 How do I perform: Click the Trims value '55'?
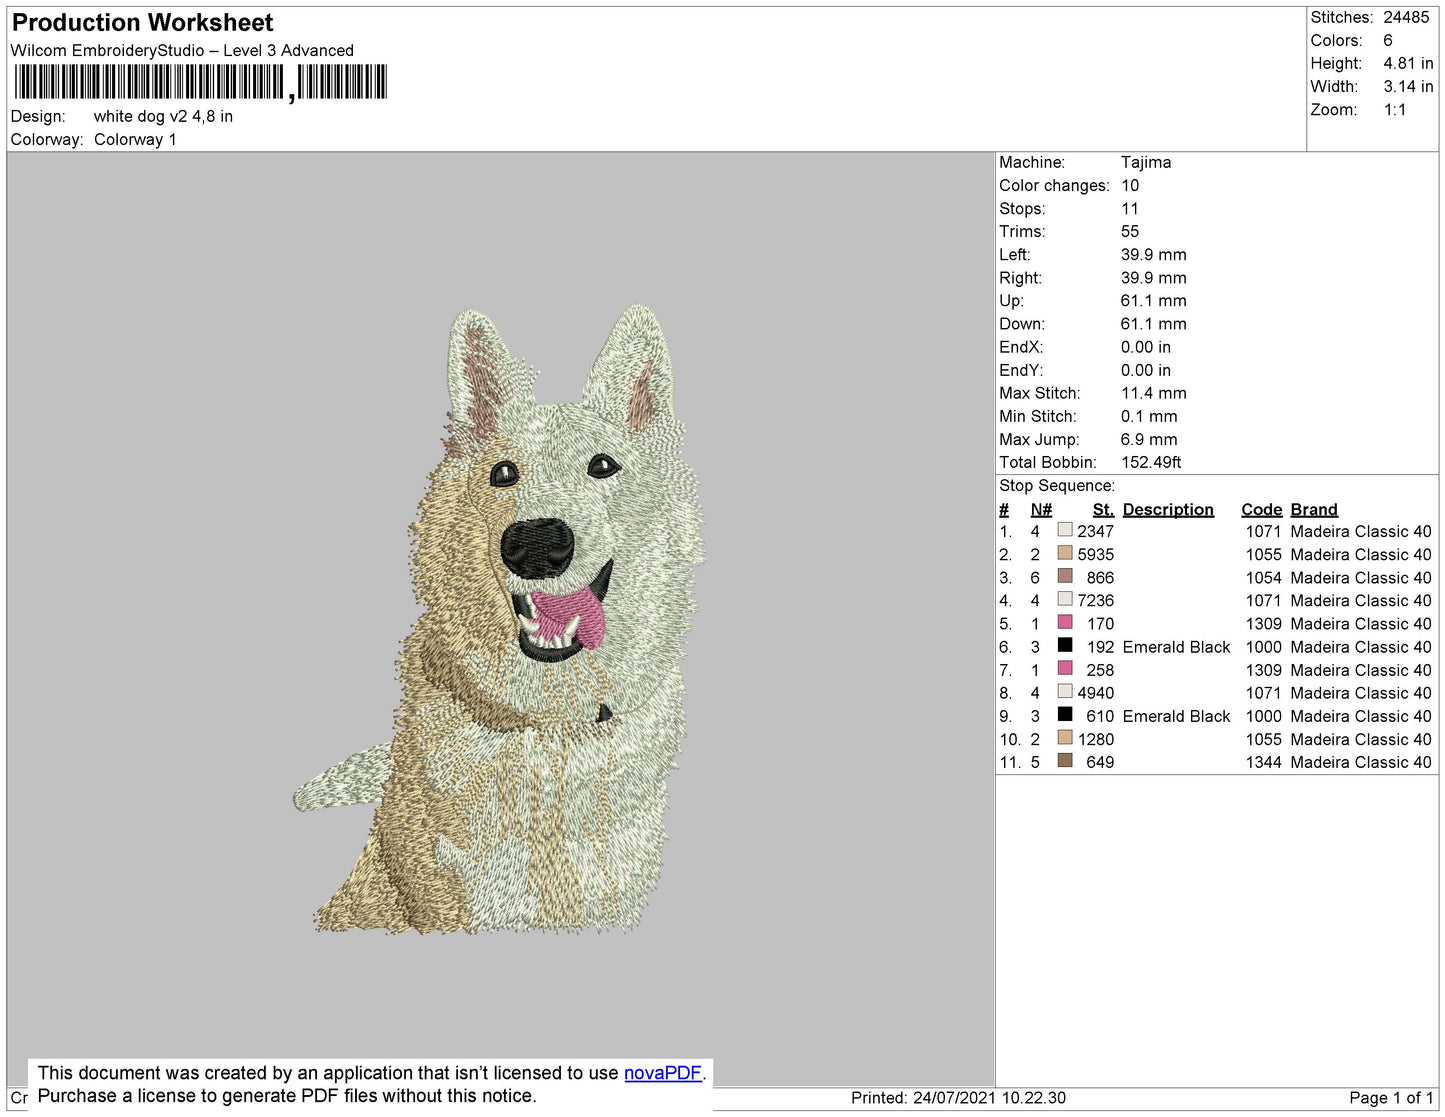pos(1130,231)
